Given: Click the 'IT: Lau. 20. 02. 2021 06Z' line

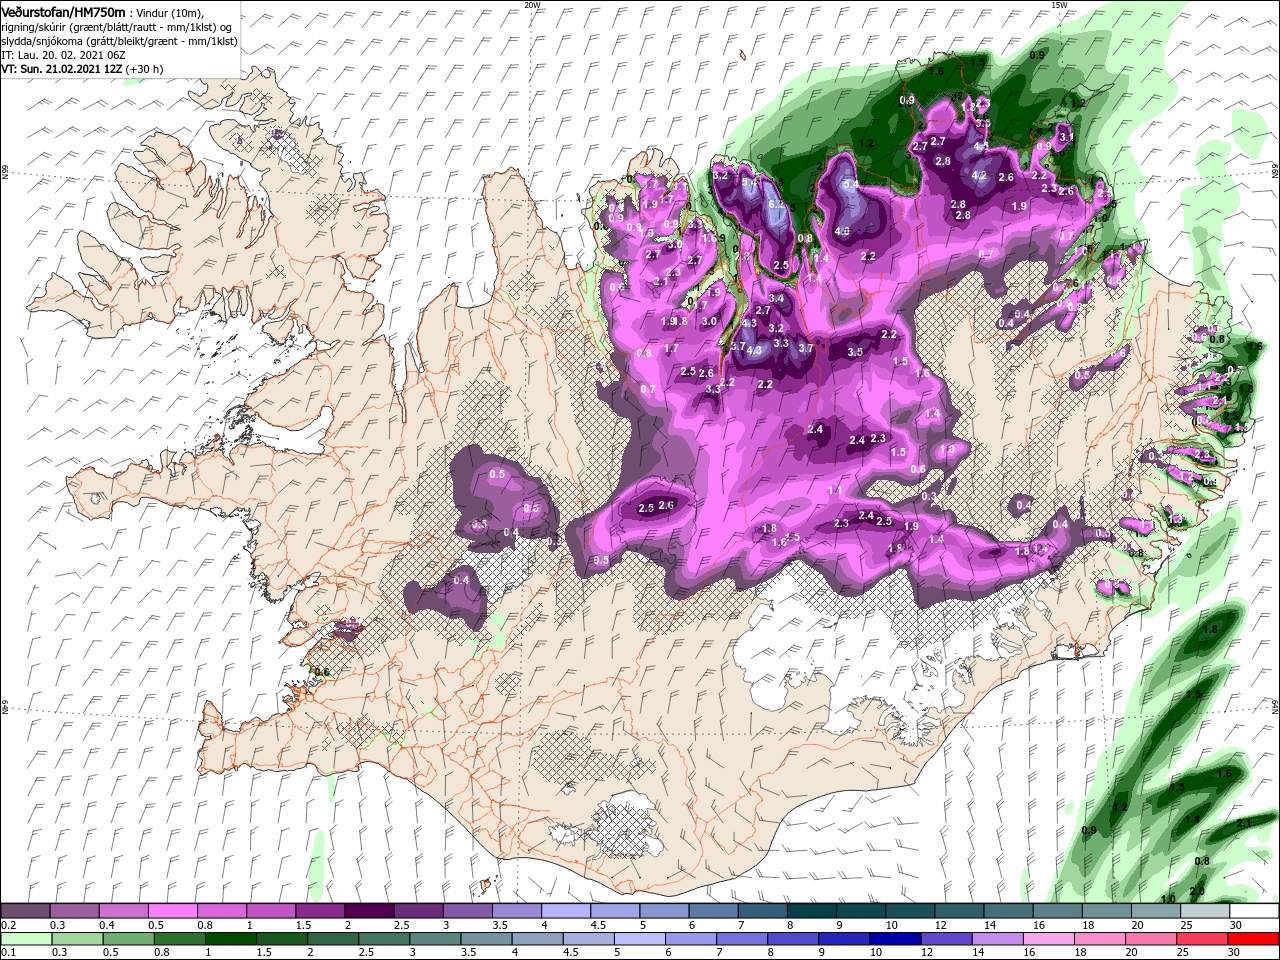Looking at the screenshot, I should coord(63,55).
